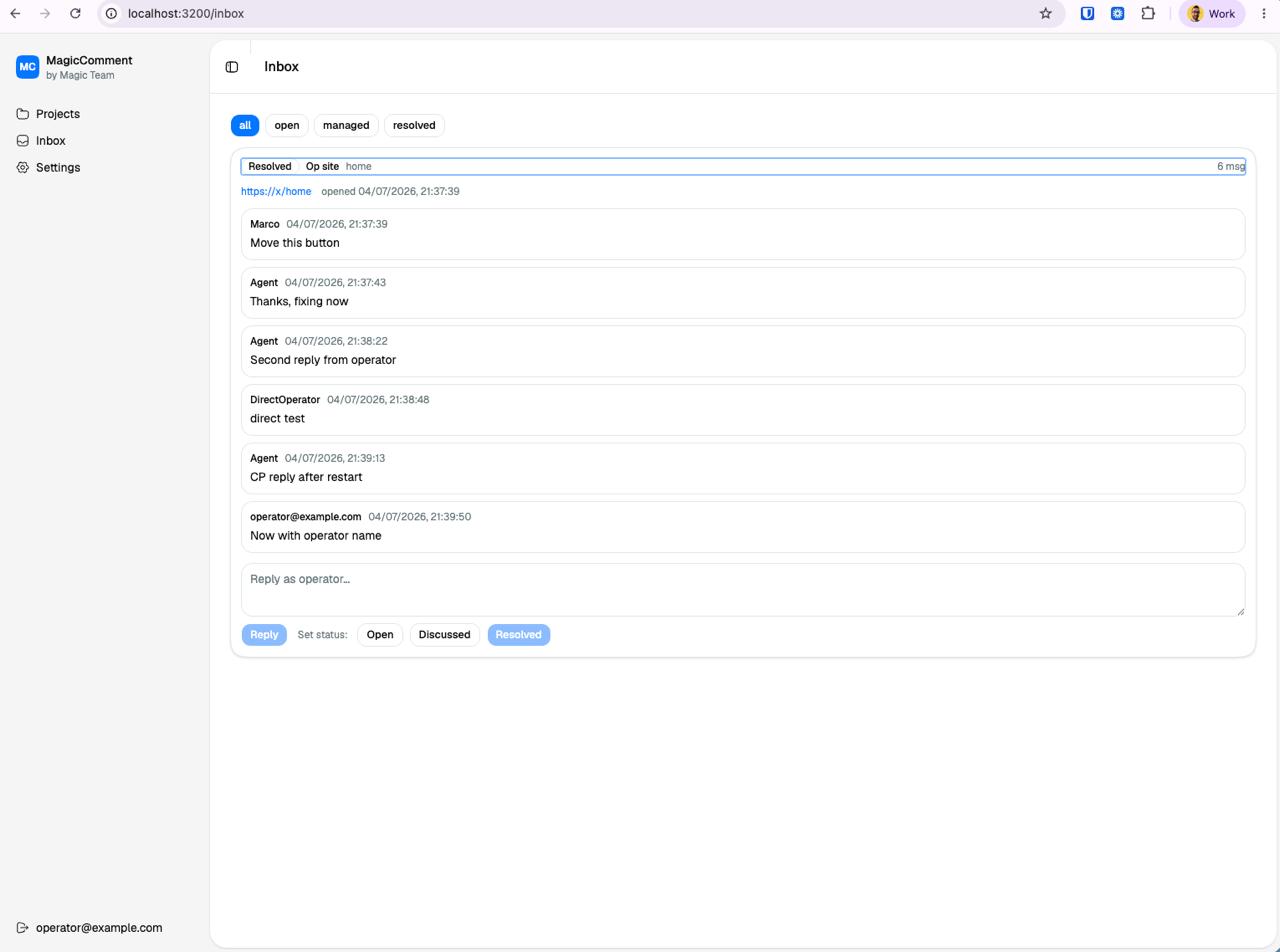The image size is (1280, 952).
Task: Bookmark this page with star icon
Action: pyautogui.click(x=1046, y=14)
